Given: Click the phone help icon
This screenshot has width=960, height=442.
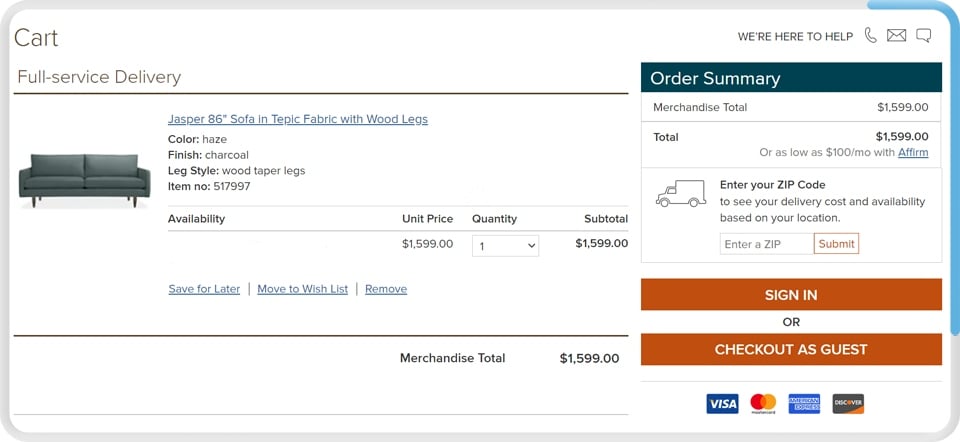Looking at the screenshot, I should coord(870,36).
